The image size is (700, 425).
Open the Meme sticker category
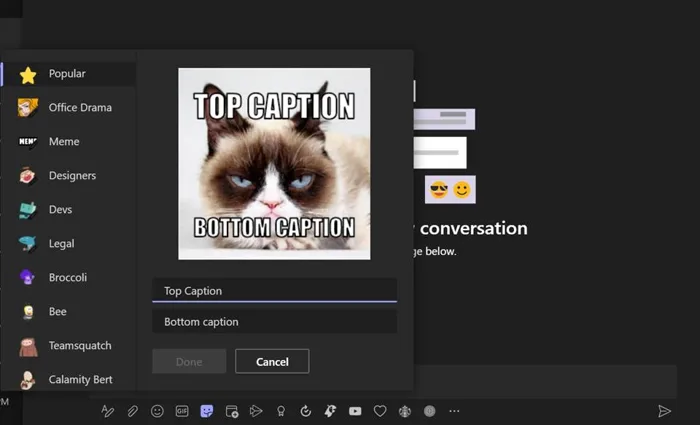(x=69, y=142)
